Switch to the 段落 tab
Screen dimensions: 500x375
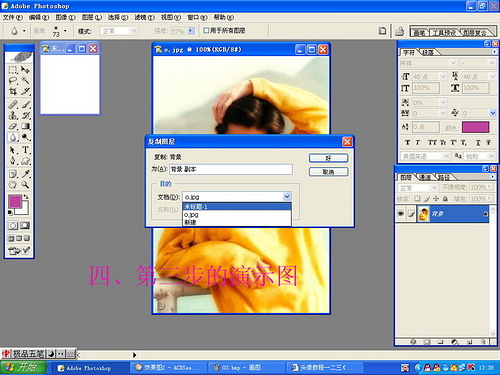[x=428, y=52]
